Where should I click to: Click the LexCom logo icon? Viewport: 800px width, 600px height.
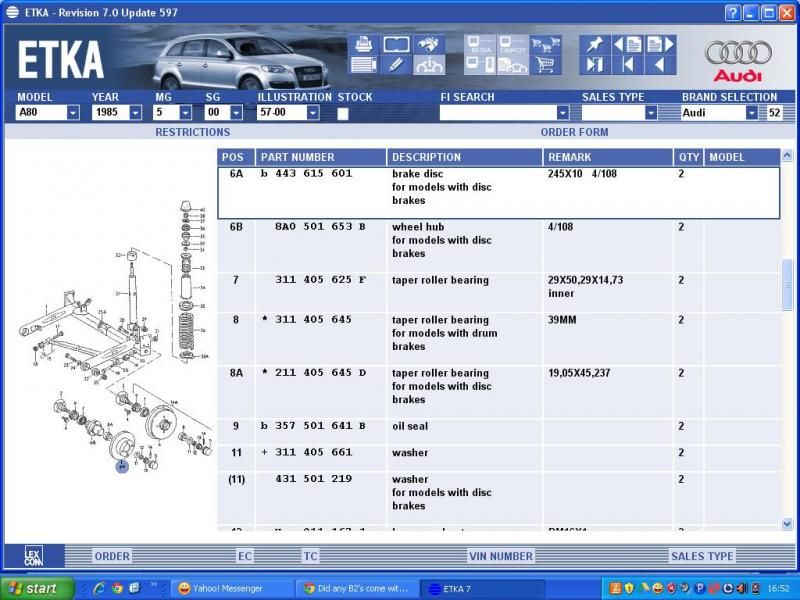tap(34, 556)
